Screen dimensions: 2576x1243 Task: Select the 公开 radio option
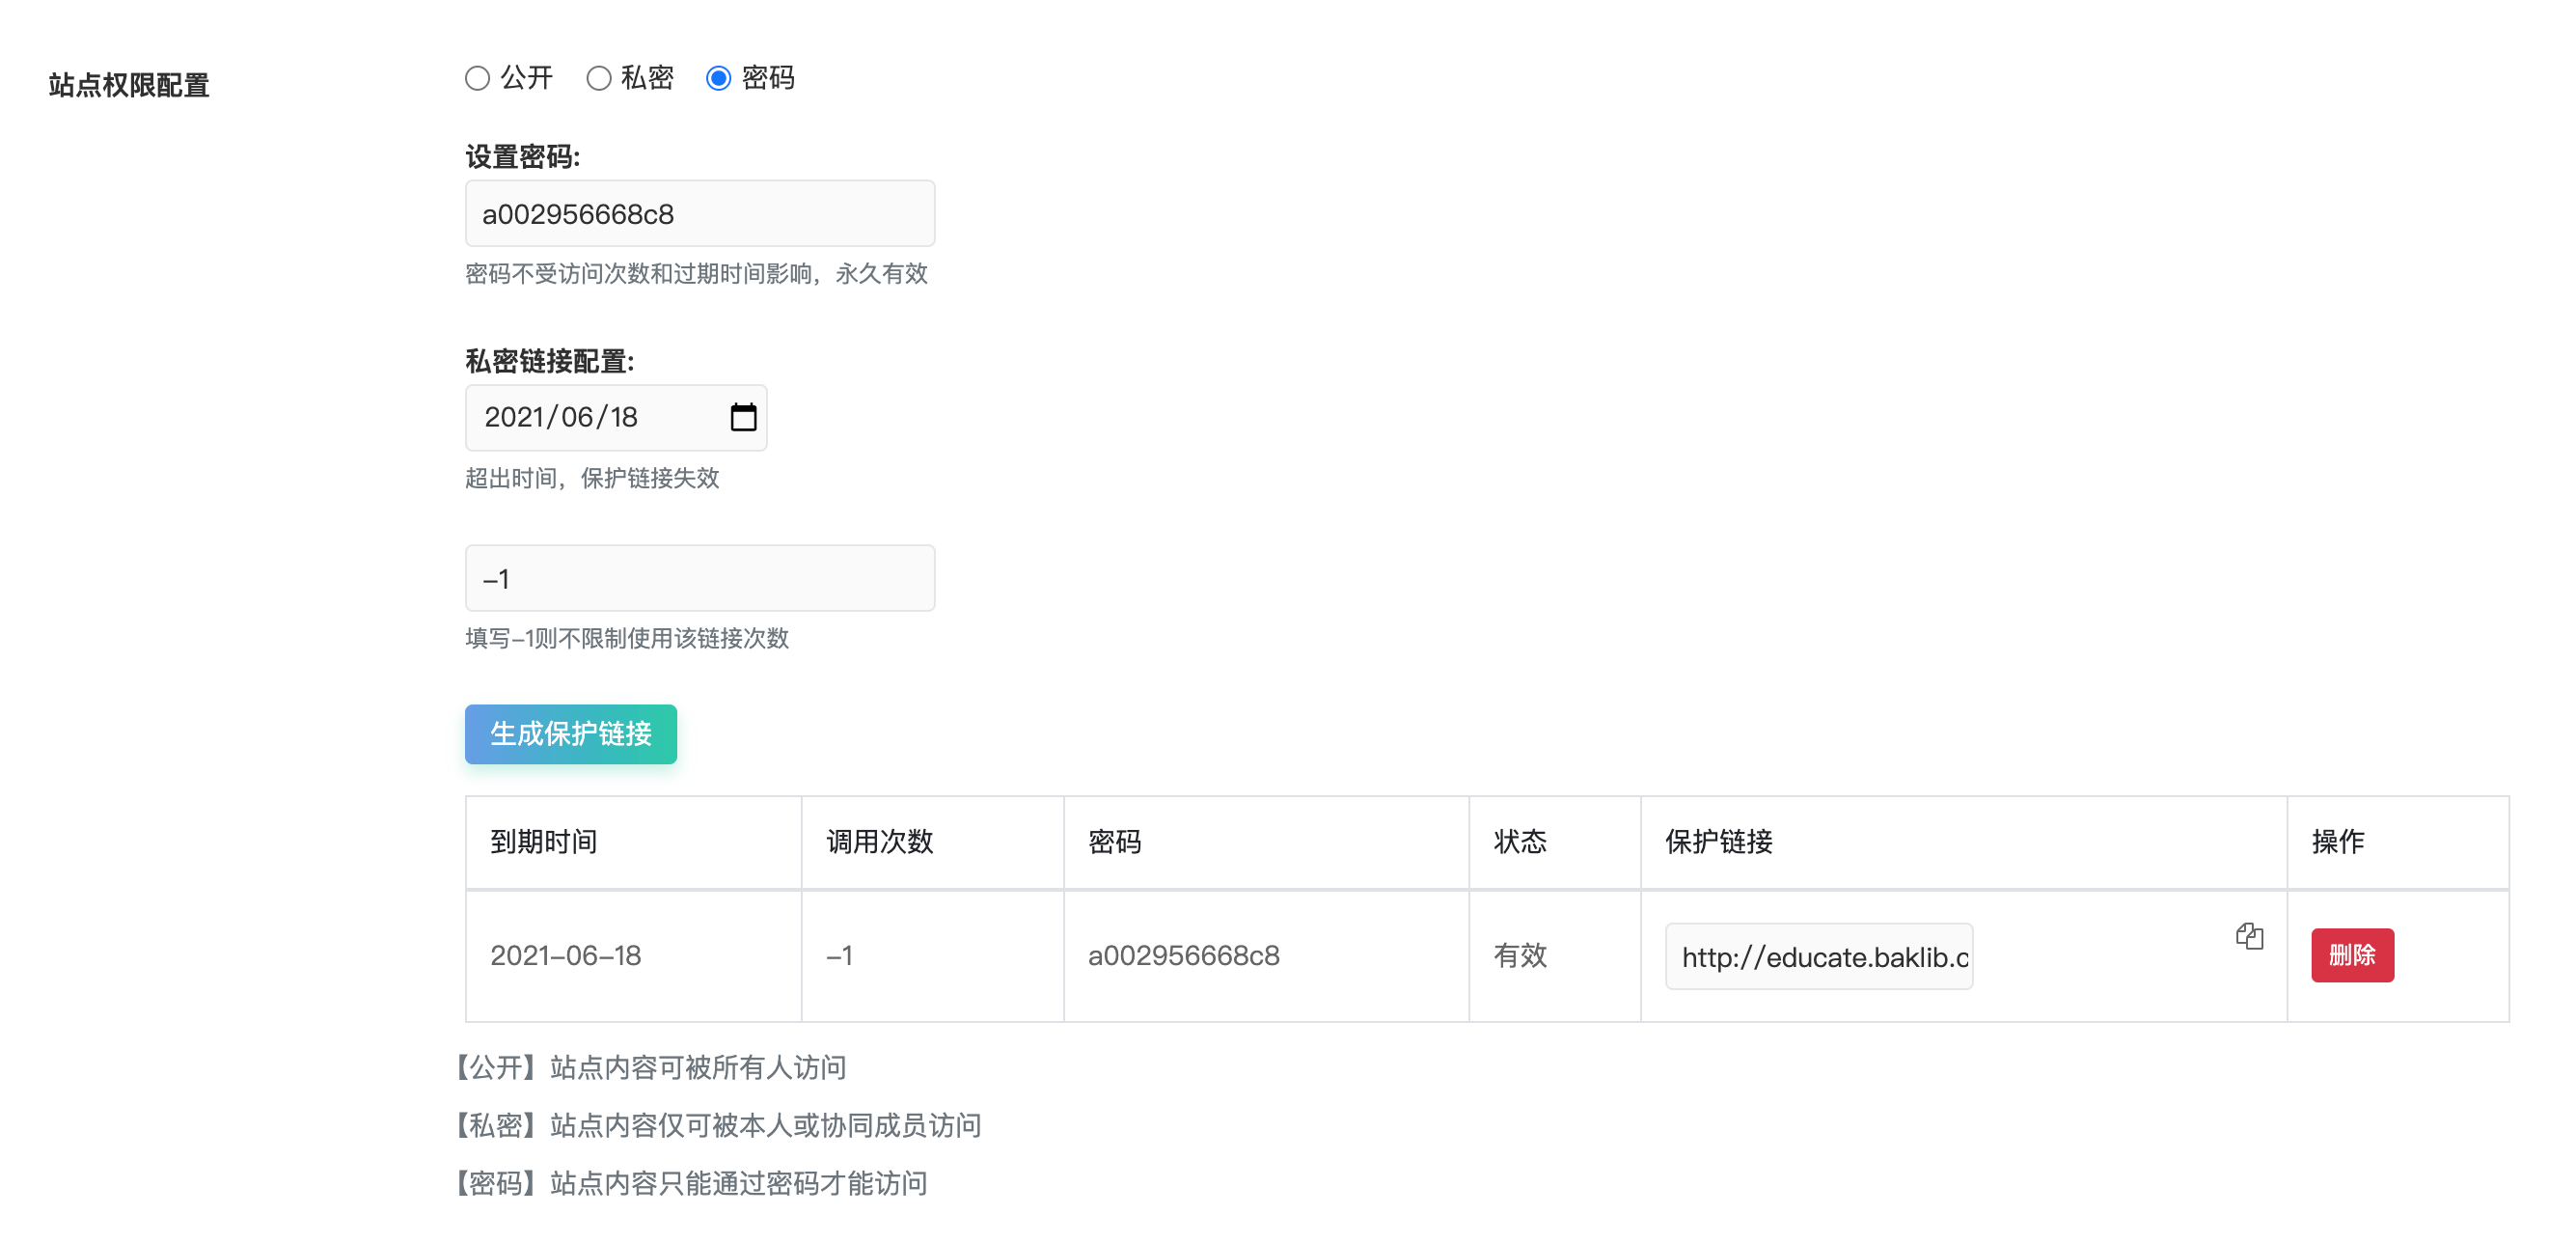pos(477,78)
